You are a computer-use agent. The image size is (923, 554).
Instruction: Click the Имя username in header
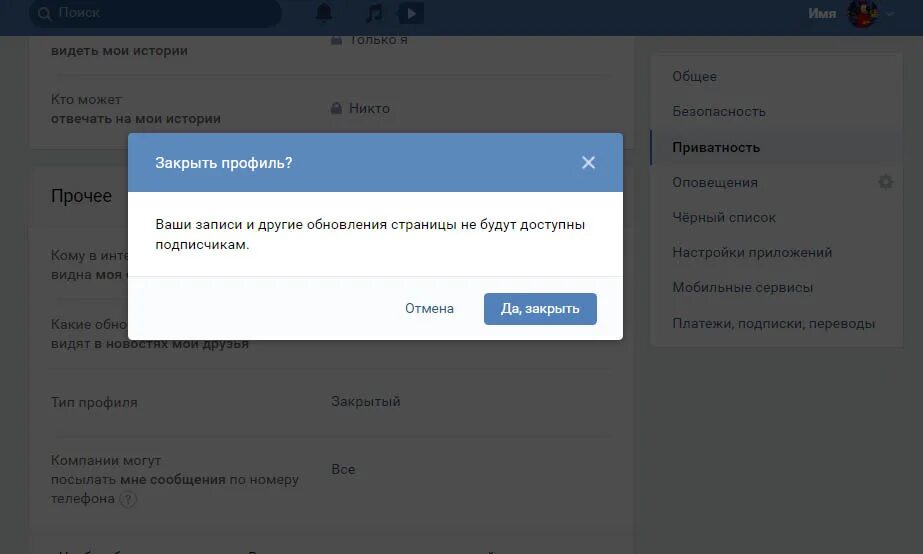[x=822, y=14]
